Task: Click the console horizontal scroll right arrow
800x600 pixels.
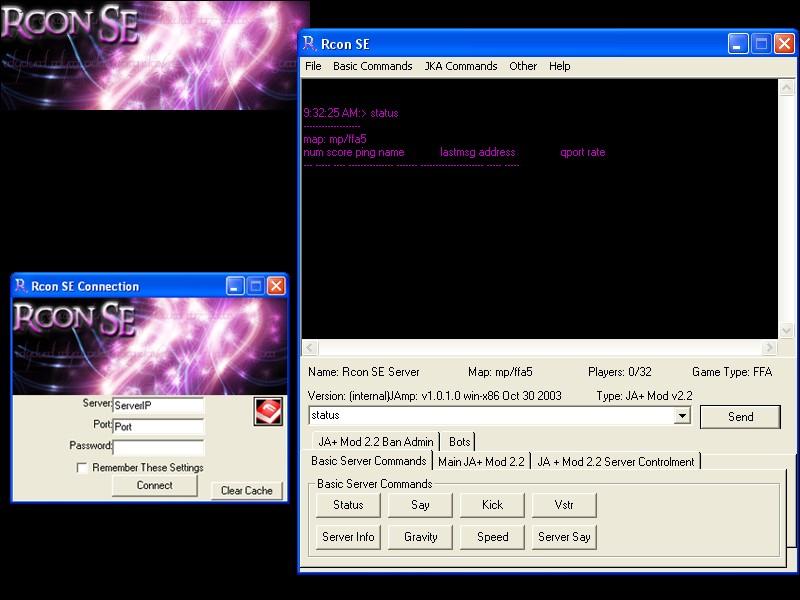Action: tap(769, 348)
